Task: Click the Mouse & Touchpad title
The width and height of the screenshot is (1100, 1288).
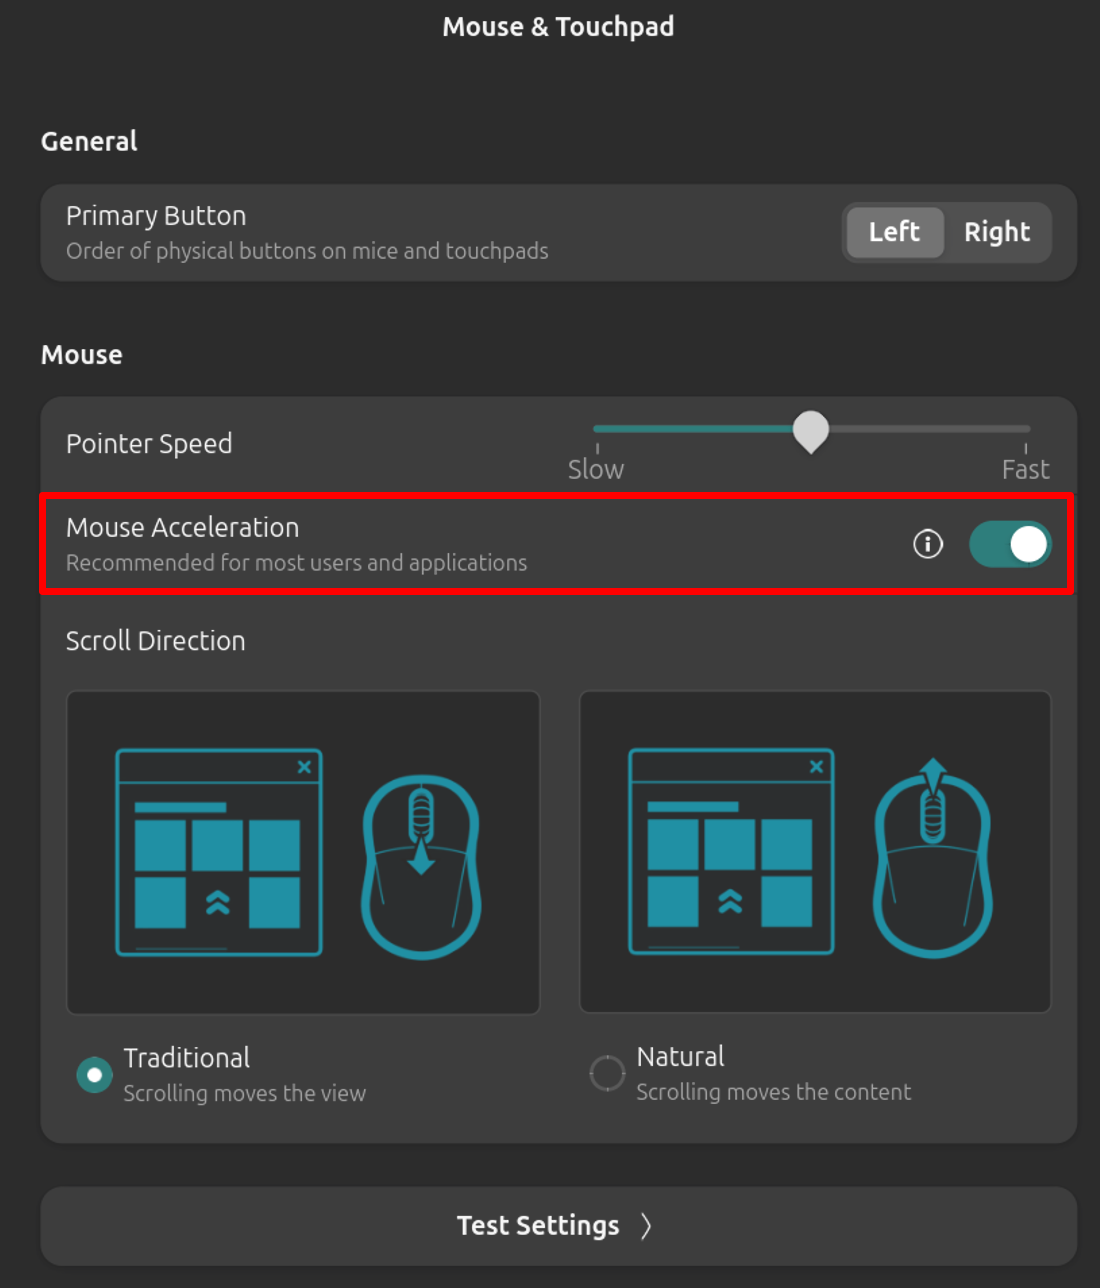Action: pos(558,27)
